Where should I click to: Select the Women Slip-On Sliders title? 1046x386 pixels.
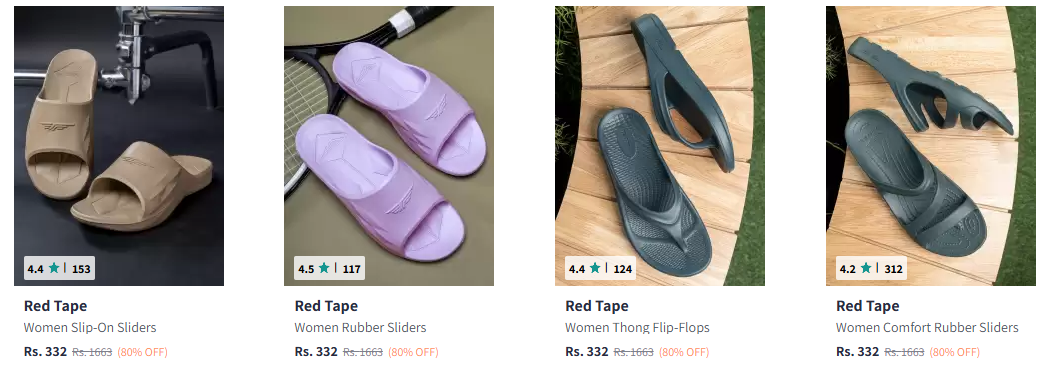90,327
